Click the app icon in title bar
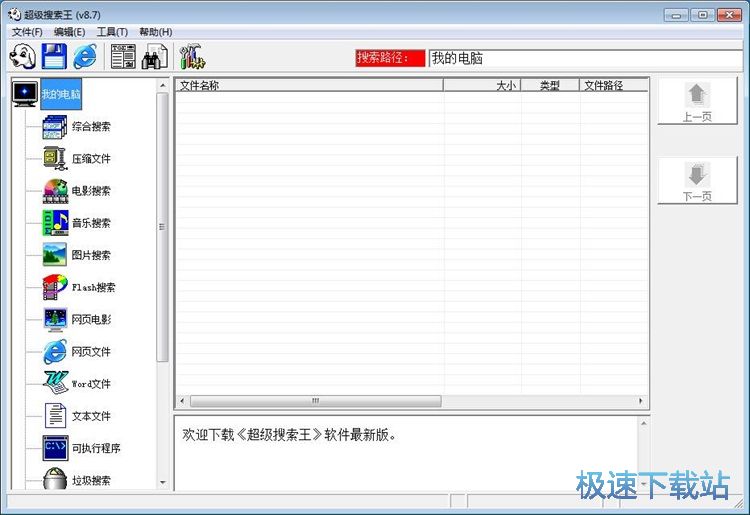The height and width of the screenshot is (515, 750). (x=14, y=14)
